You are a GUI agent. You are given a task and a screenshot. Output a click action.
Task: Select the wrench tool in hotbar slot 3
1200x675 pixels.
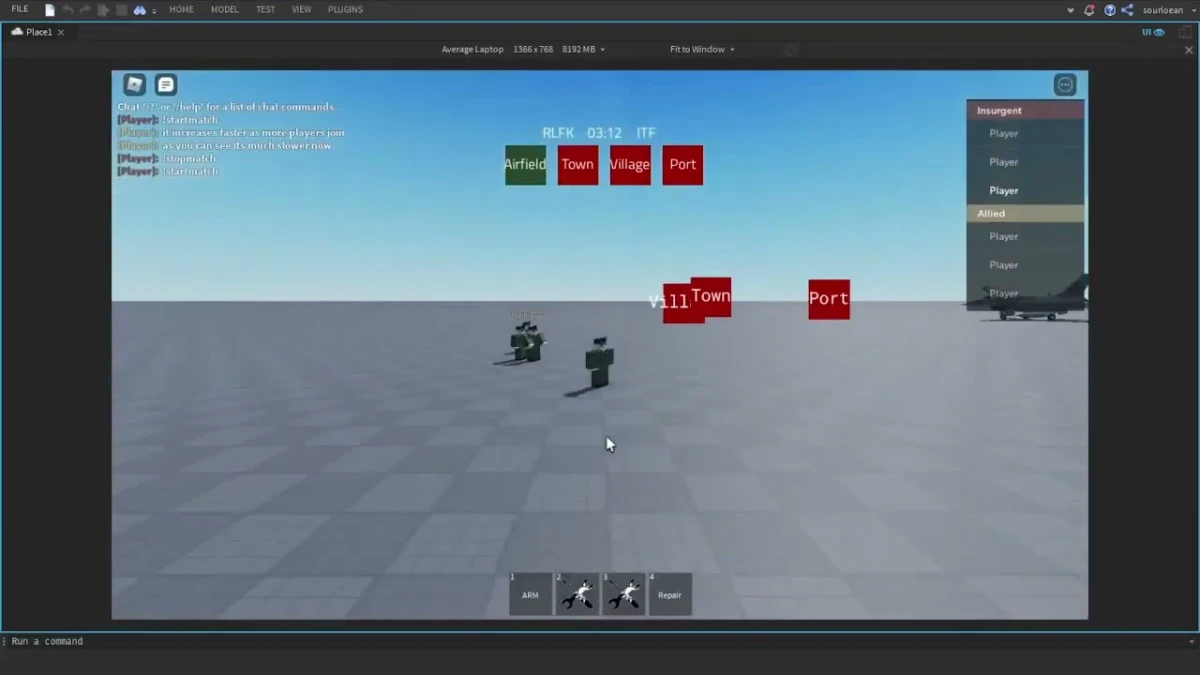pyautogui.click(x=623, y=594)
